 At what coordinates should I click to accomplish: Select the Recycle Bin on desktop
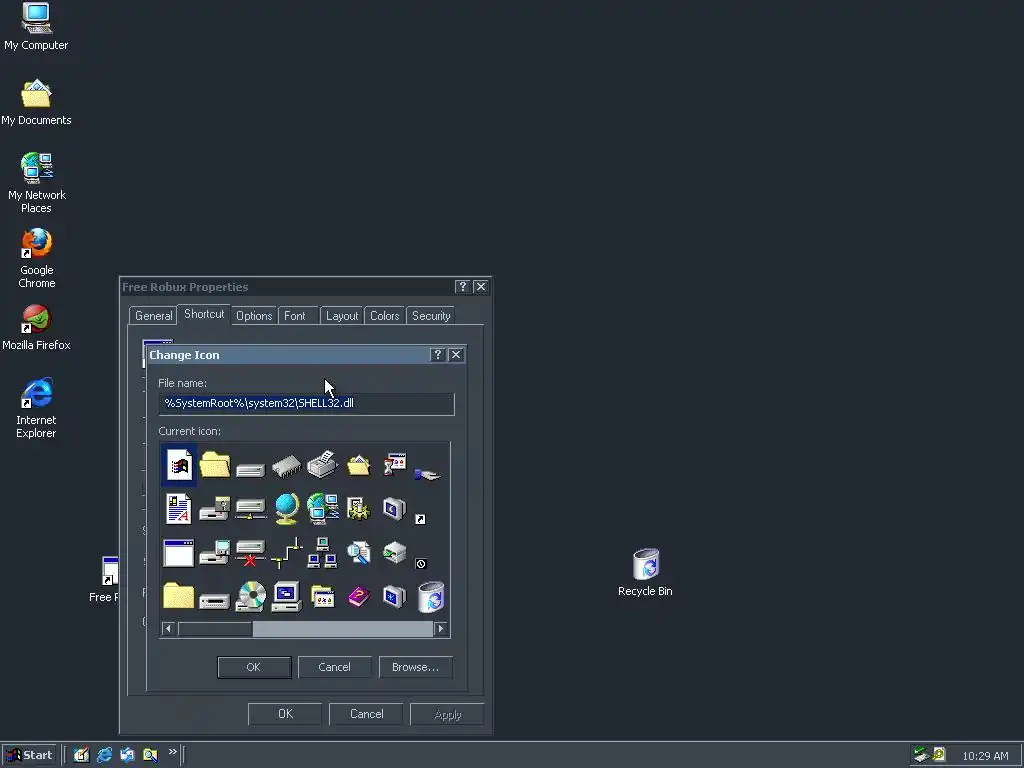pos(645,572)
